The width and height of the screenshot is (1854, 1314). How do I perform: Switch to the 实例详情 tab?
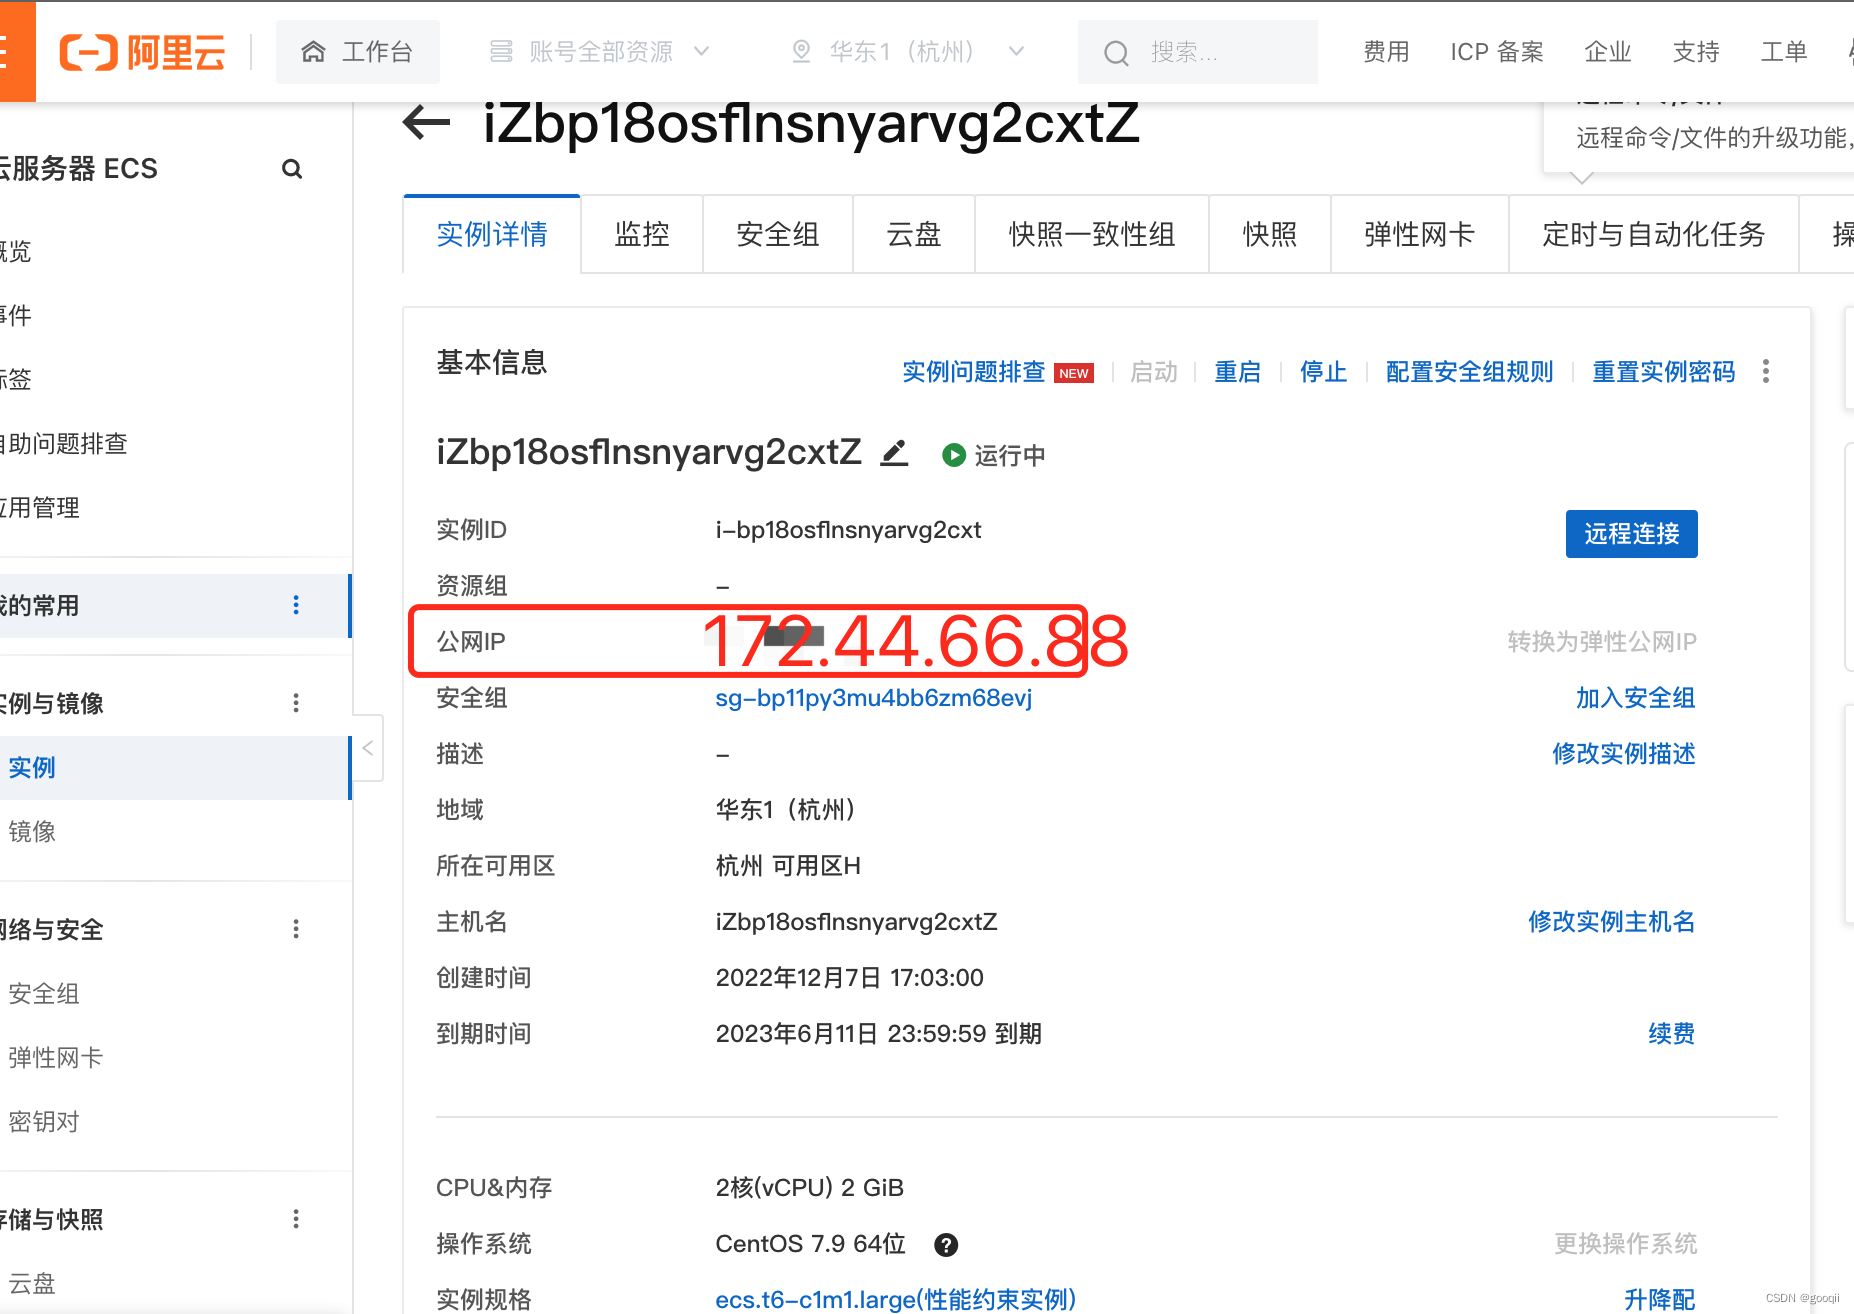click(492, 234)
